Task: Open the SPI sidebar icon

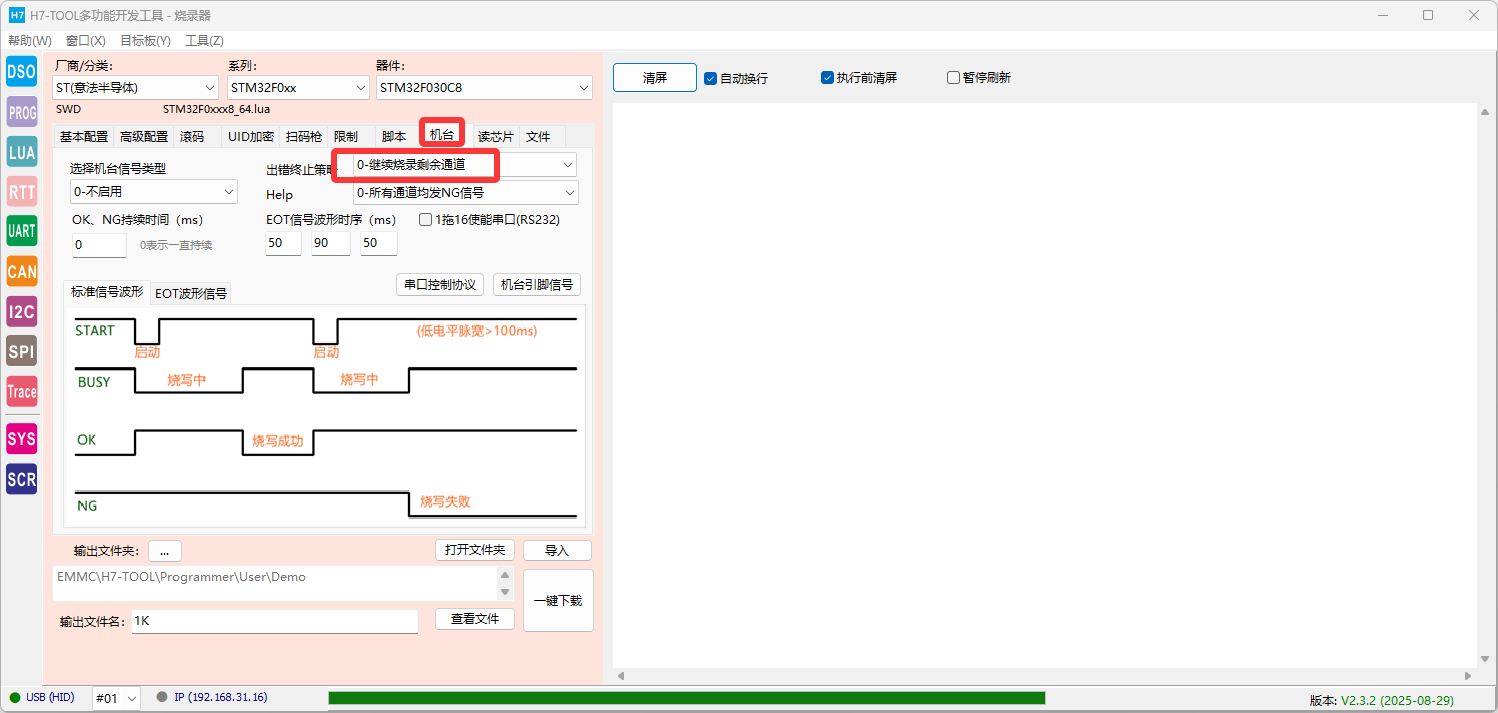Action: [22, 351]
